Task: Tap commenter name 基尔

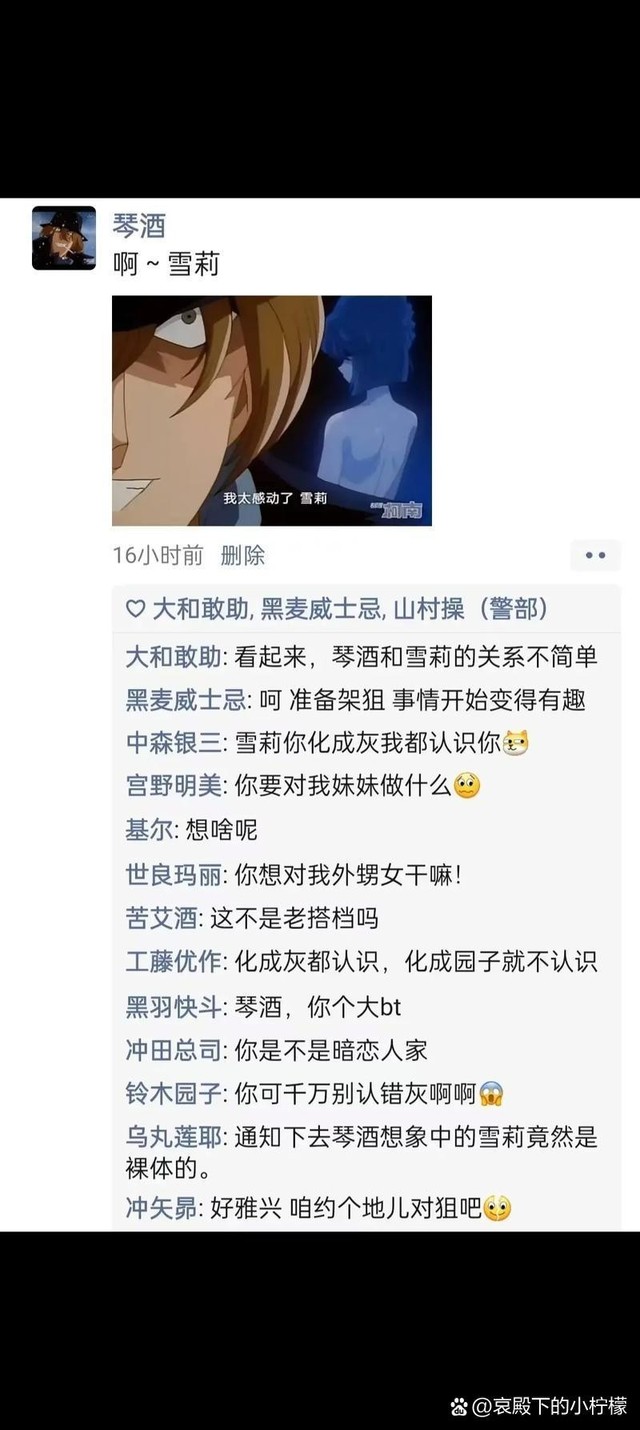Action: coord(150,830)
